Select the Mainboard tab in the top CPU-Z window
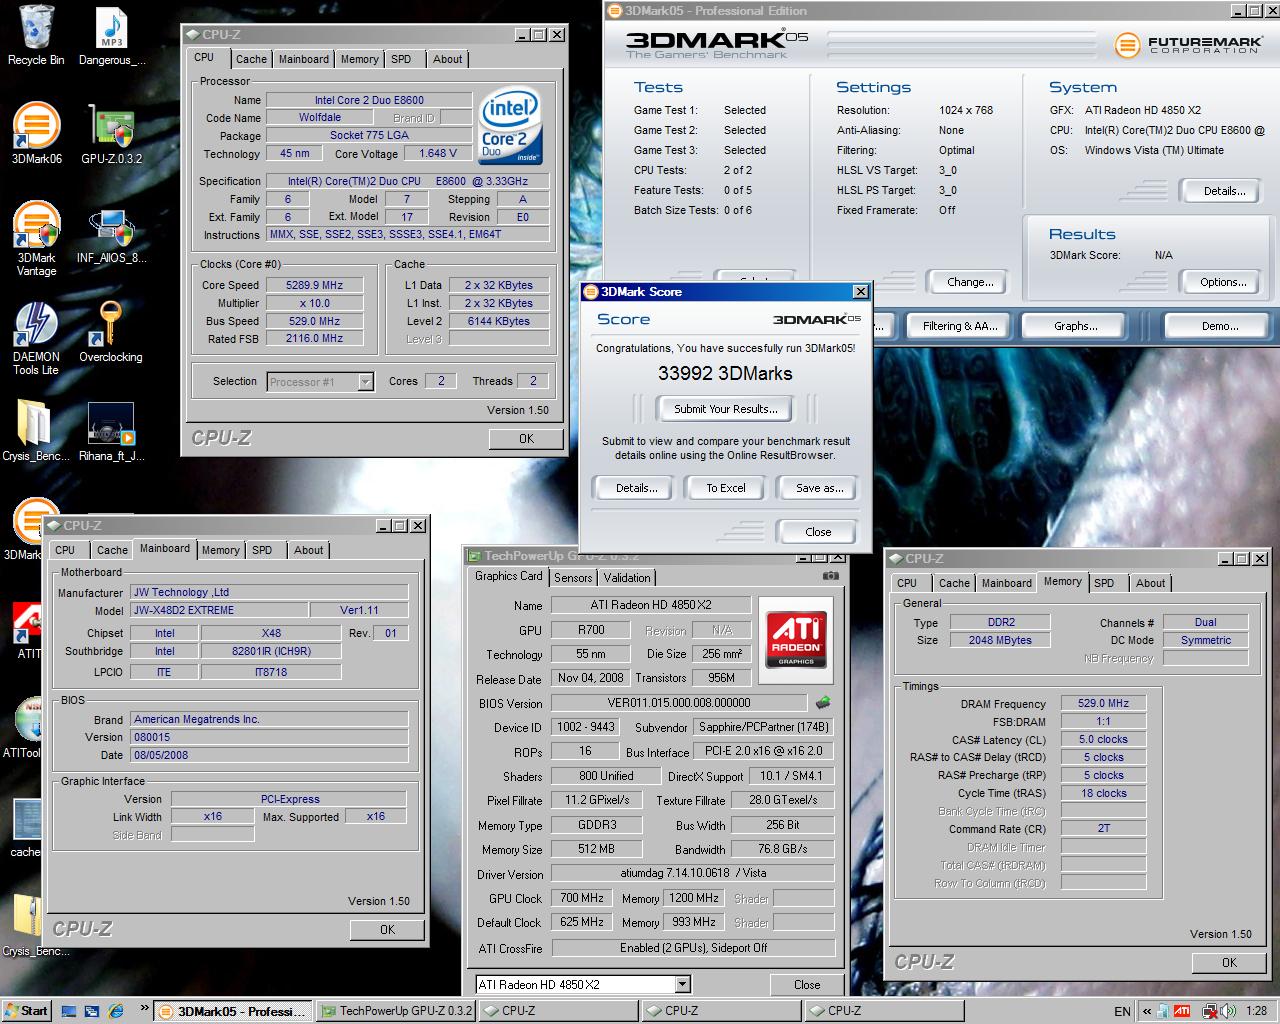Image resolution: width=1280 pixels, height=1024 pixels. (303, 59)
